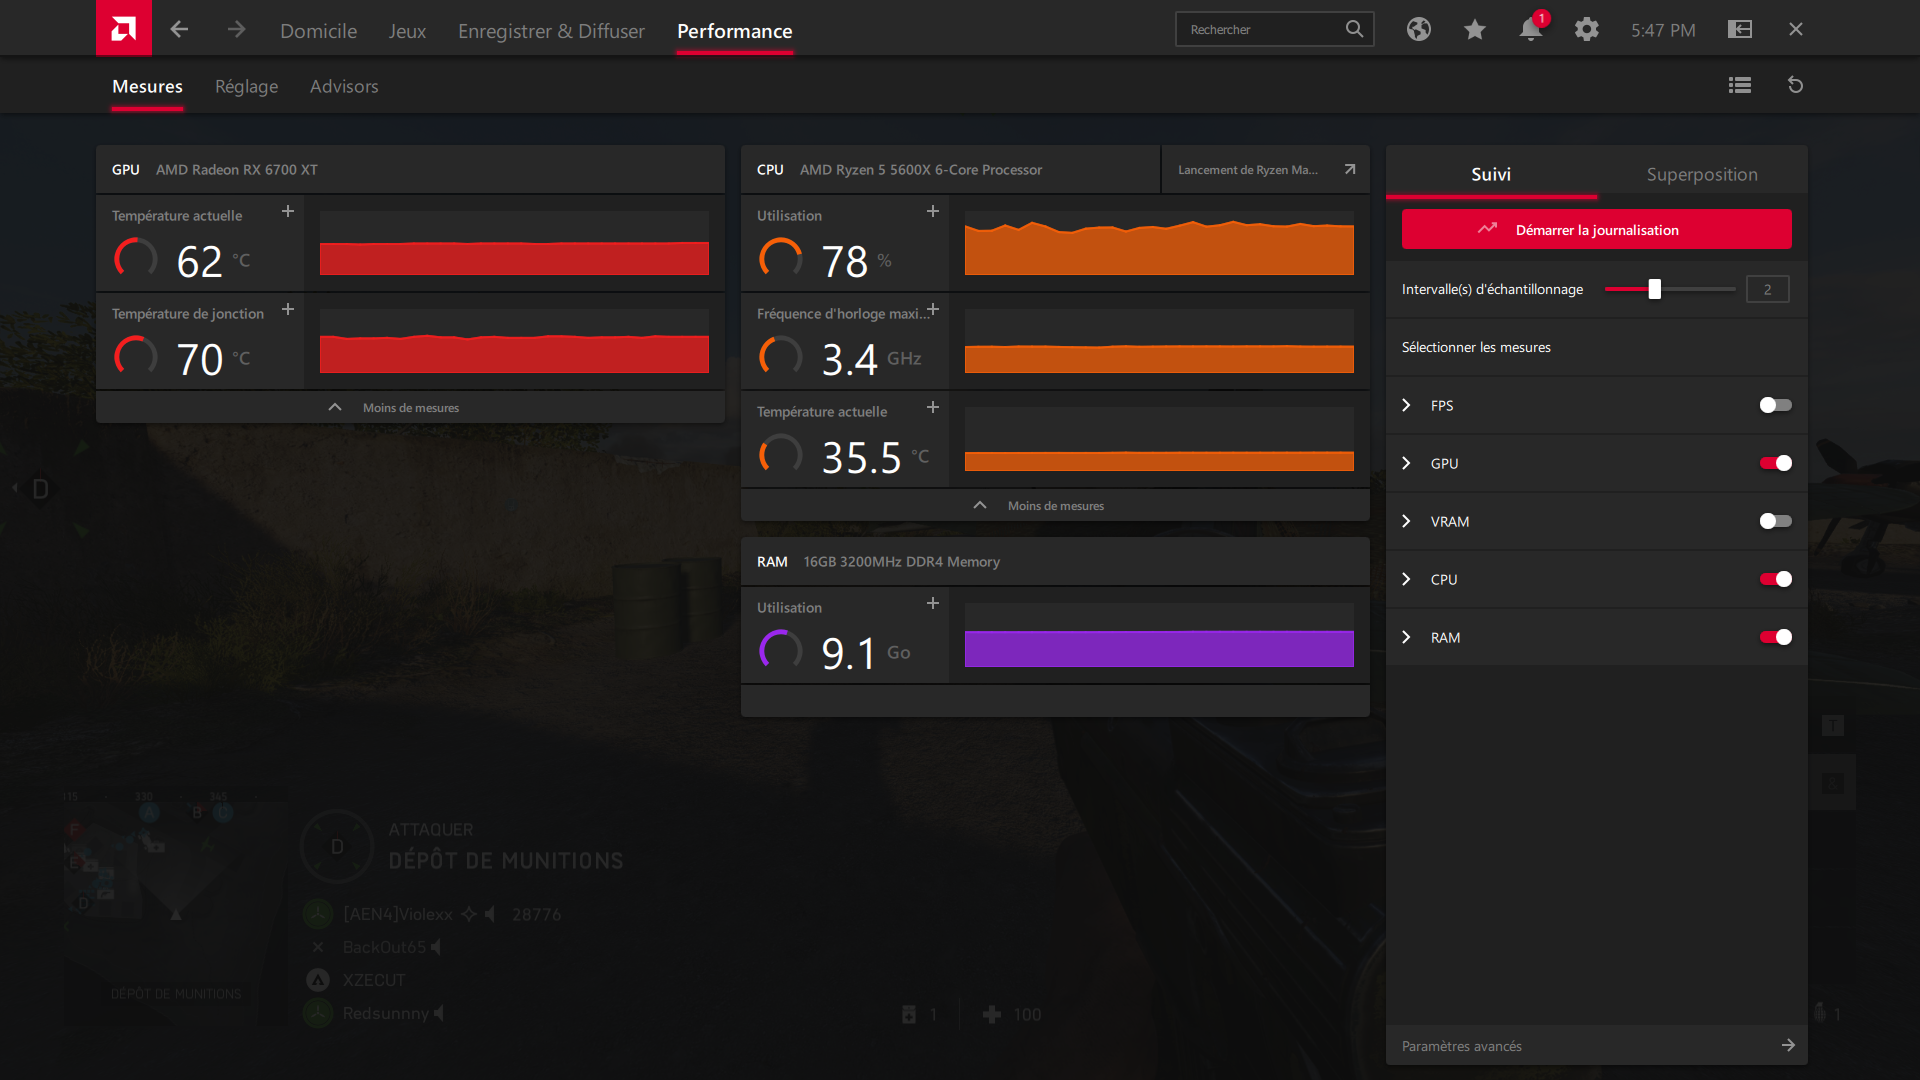Viewport: 1920px width, 1080px height.
Task: Add GPU Température actuelle plus icon
Action: click(288, 211)
